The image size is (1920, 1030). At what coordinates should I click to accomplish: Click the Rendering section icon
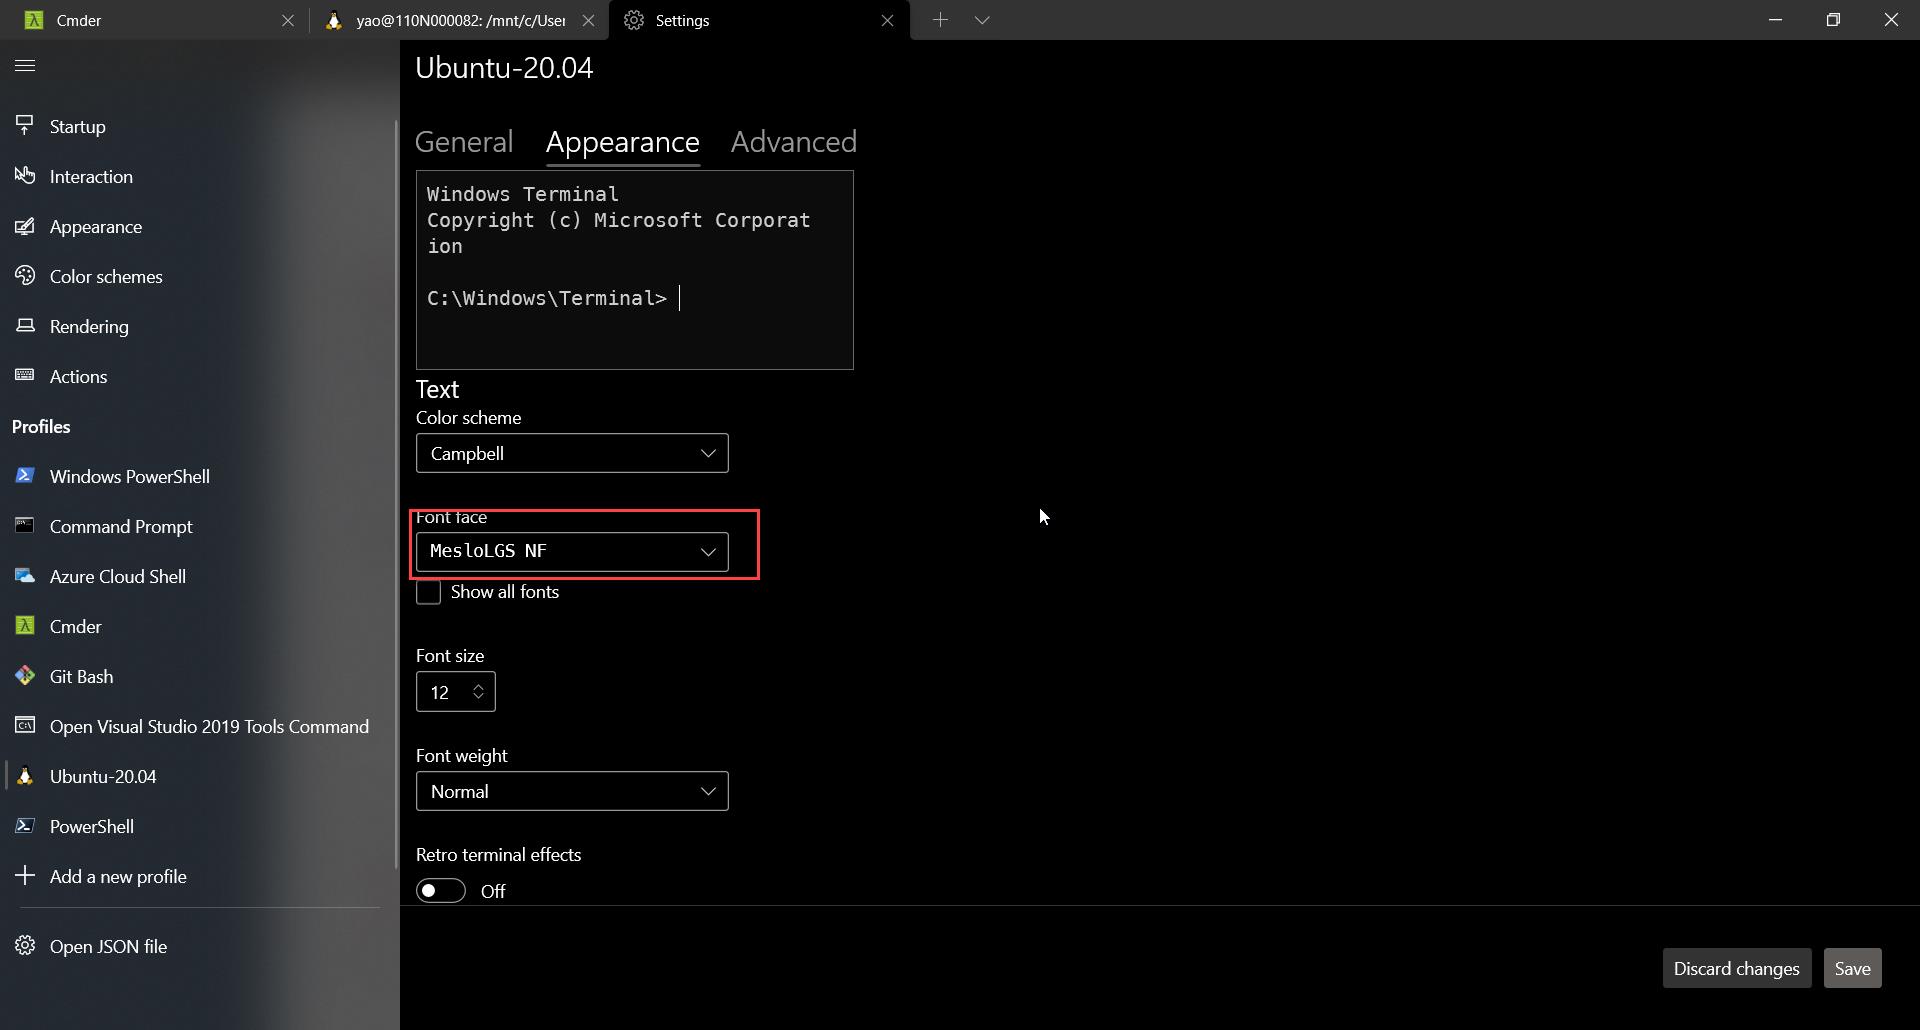click(25, 325)
